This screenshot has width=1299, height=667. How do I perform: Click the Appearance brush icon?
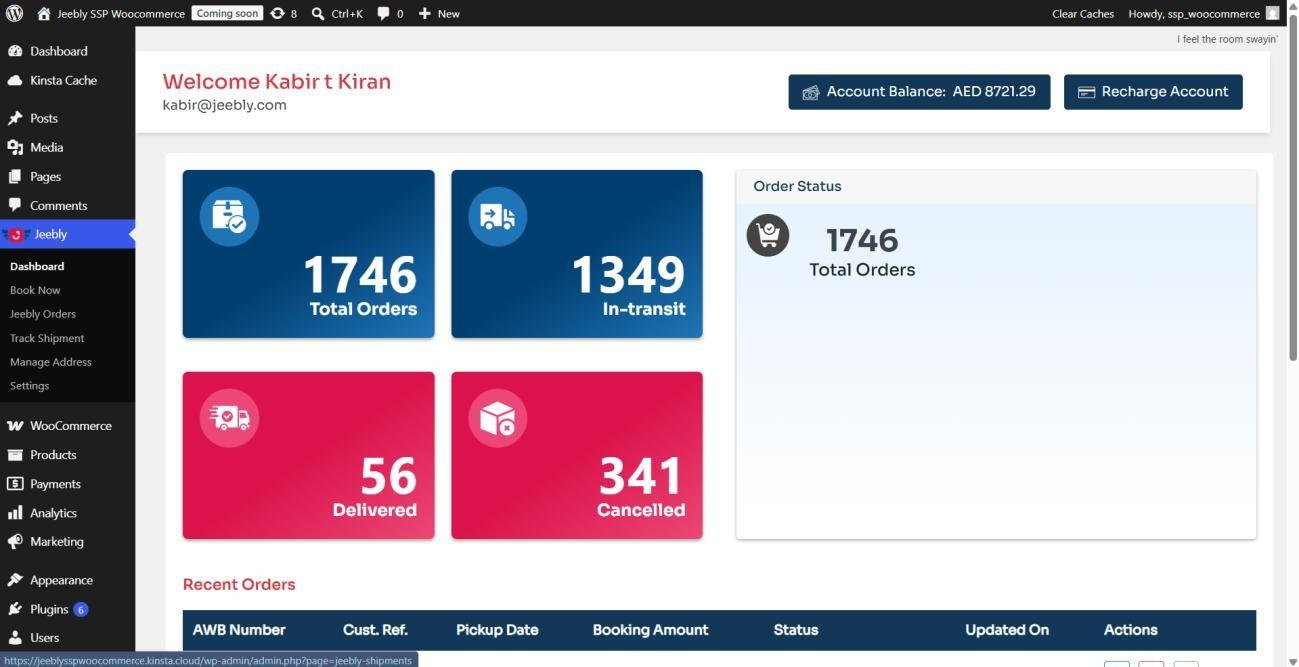[15, 580]
